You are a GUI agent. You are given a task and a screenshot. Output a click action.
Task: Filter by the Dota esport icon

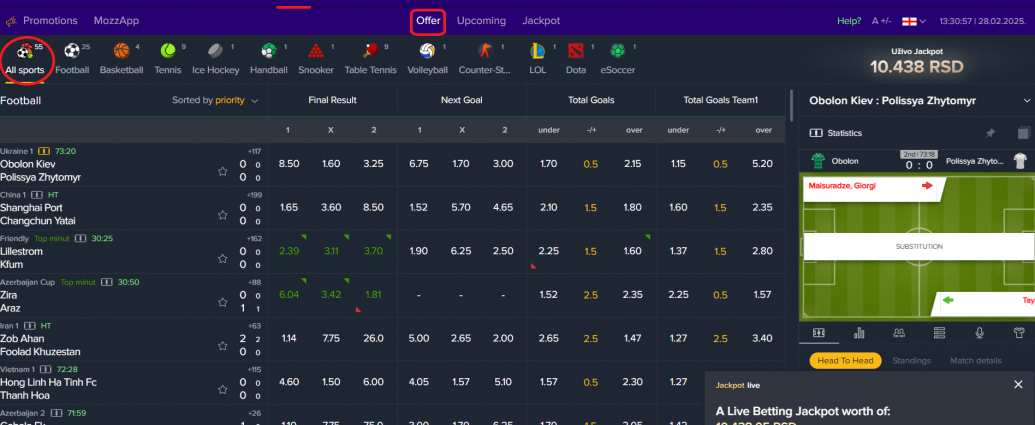(x=575, y=51)
